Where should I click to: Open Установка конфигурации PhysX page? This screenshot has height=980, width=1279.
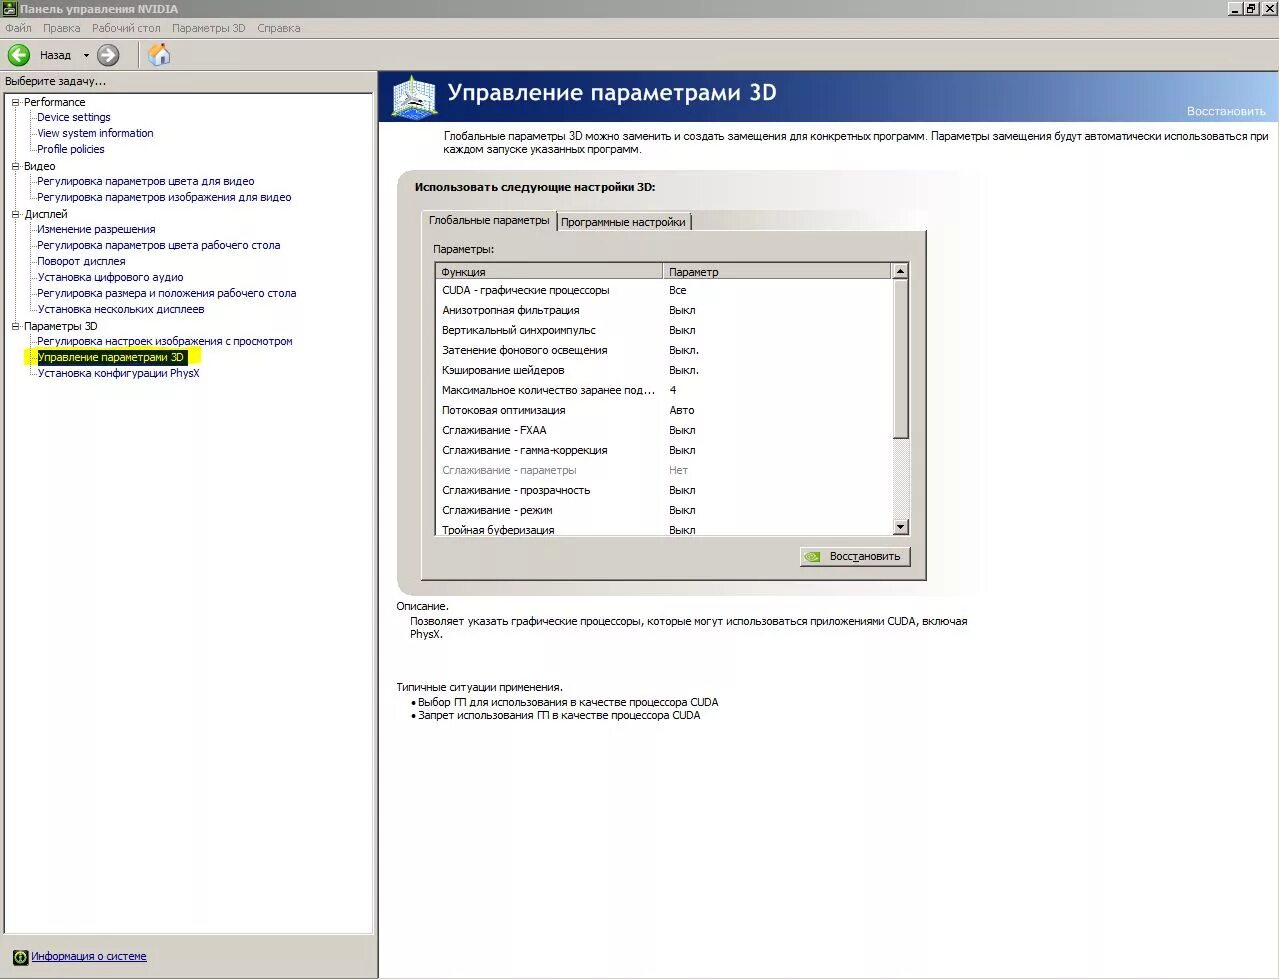(x=118, y=373)
